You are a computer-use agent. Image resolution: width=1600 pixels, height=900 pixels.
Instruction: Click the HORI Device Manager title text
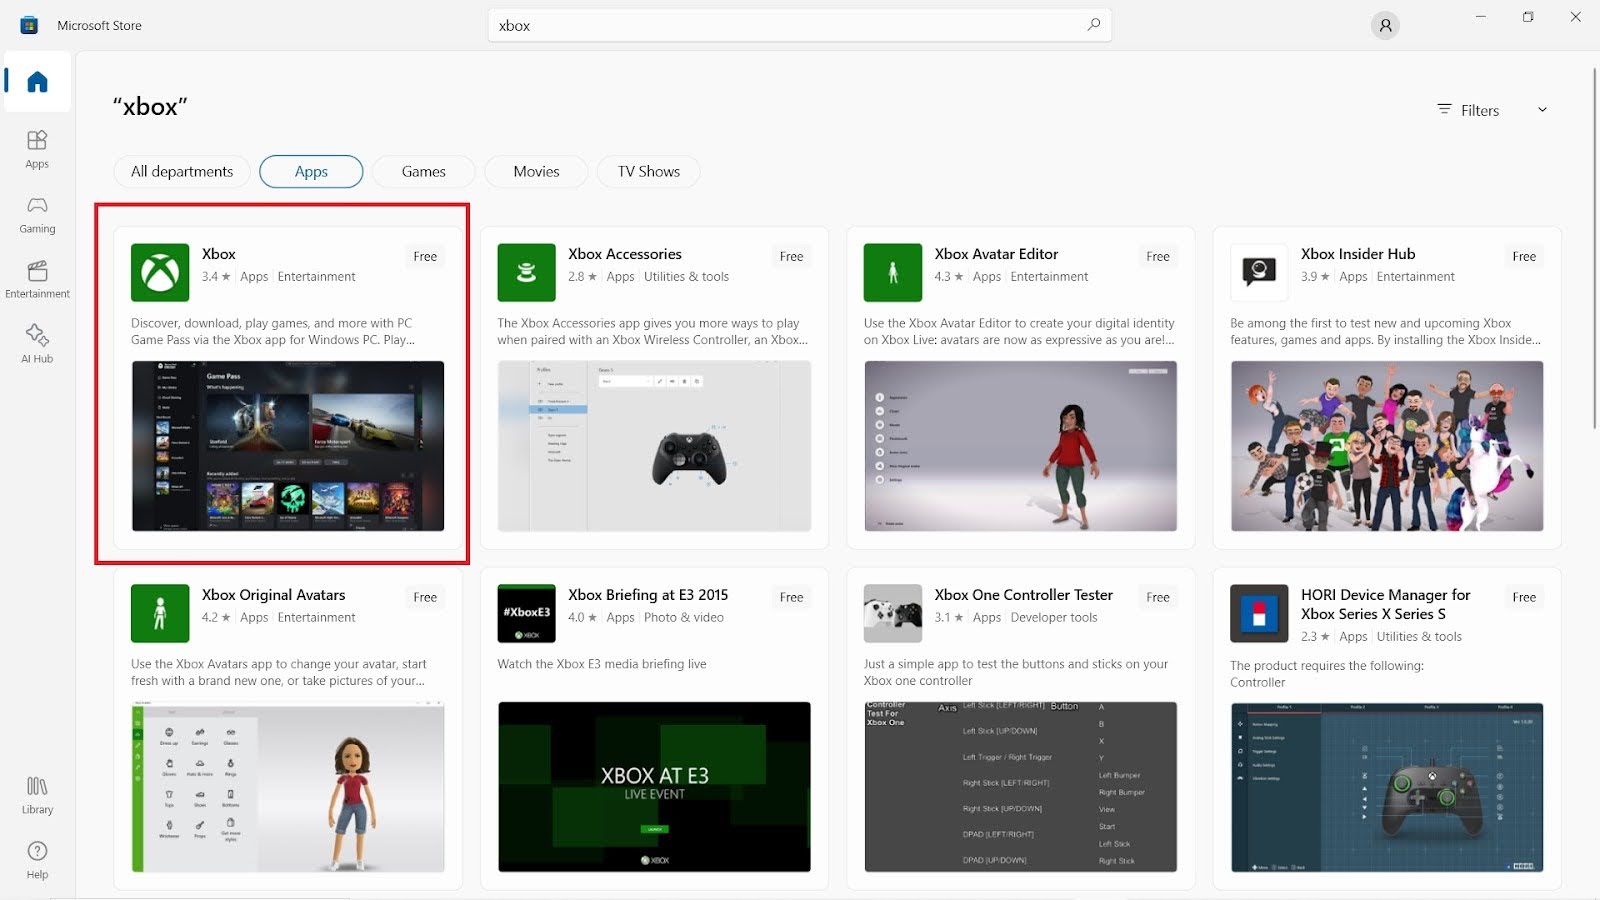click(x=1386, y=604)
